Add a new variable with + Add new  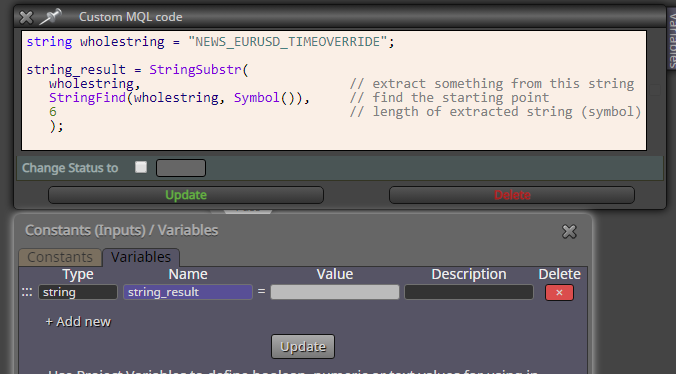[x=78, y=322]
